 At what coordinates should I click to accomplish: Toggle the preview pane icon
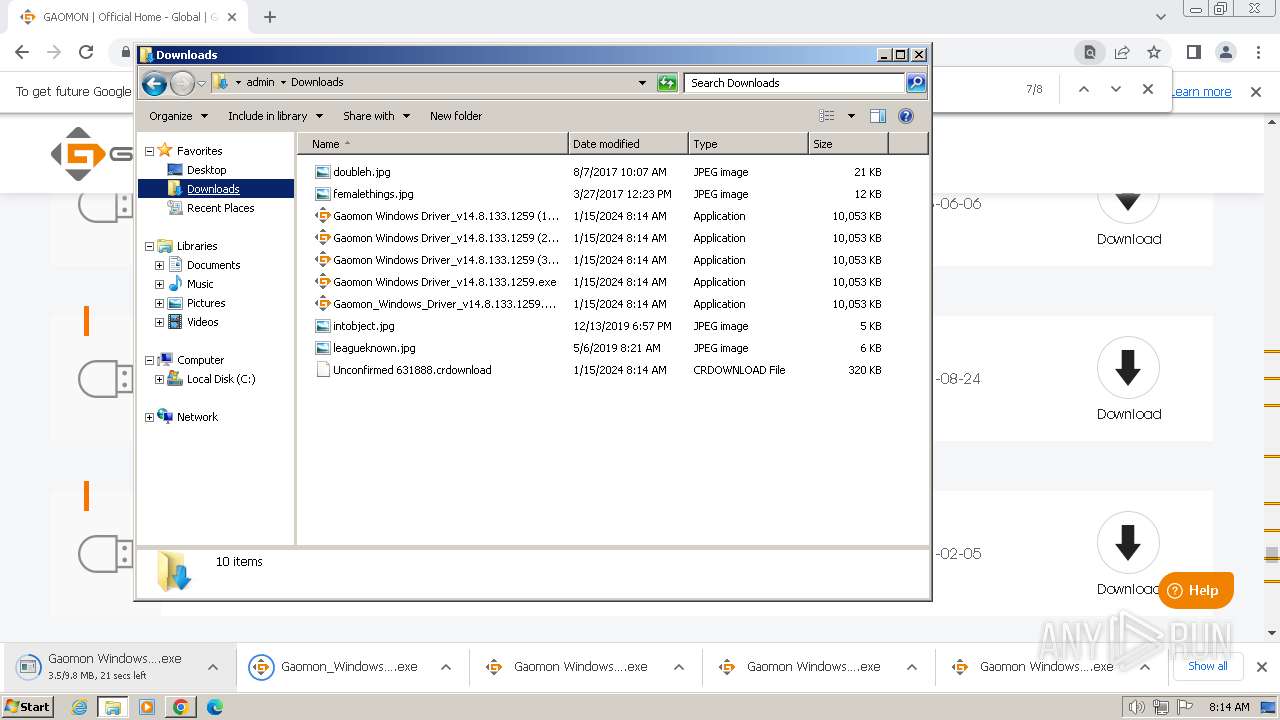point(877,116)
